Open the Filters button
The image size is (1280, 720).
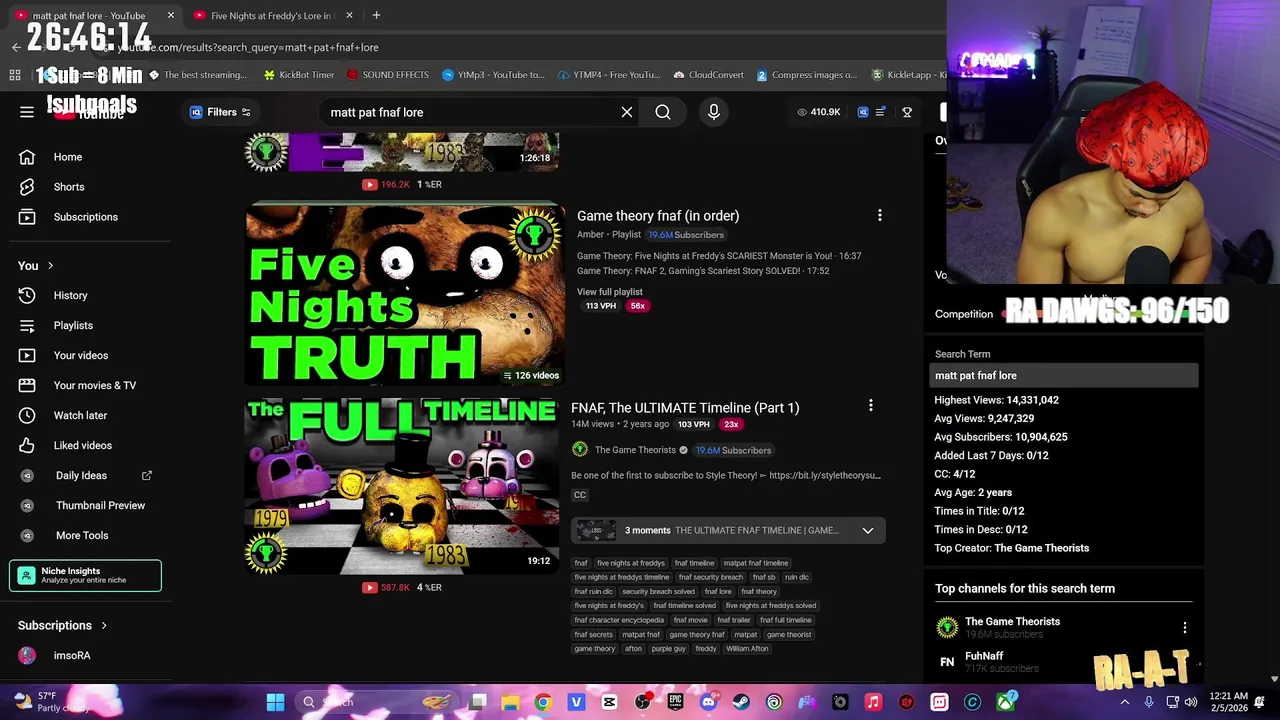pos(221,112)
